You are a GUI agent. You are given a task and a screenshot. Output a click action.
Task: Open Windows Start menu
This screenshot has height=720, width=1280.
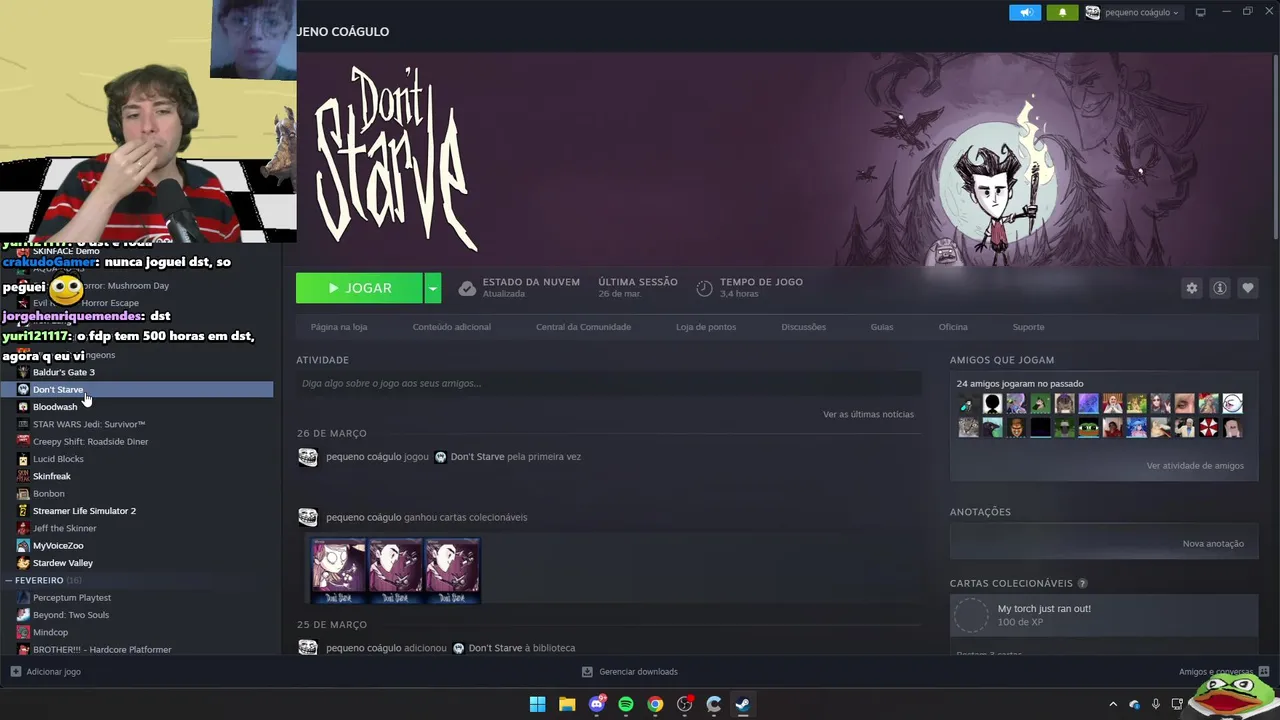[x=537, y=704]
